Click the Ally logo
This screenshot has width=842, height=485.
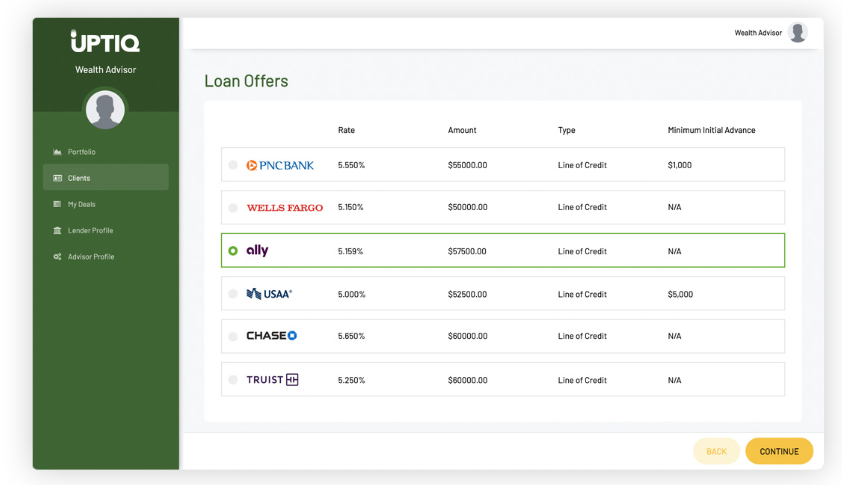tap(257, 250)
